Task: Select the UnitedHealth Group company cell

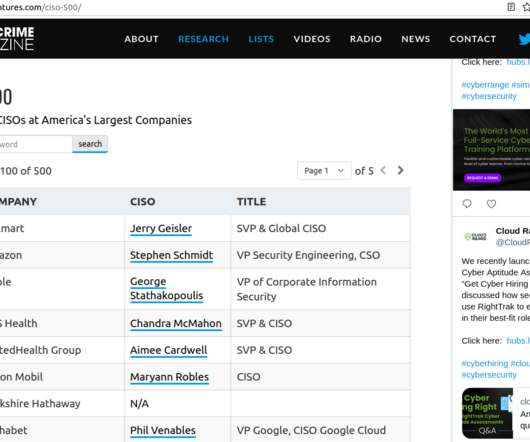Action: tap(62, 350)
